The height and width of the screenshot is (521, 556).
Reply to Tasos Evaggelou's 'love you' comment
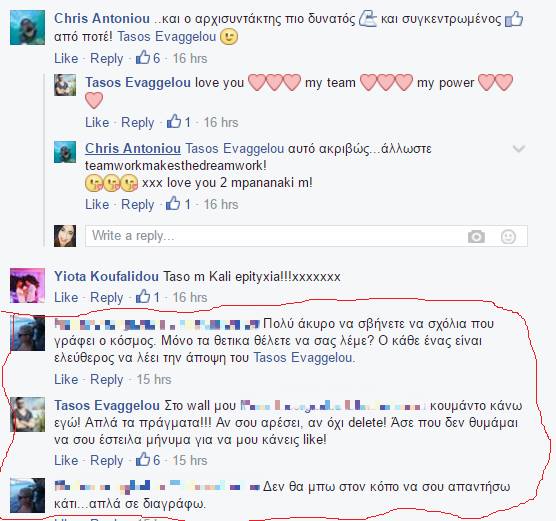pyautogui.click(x=138, y=123)
